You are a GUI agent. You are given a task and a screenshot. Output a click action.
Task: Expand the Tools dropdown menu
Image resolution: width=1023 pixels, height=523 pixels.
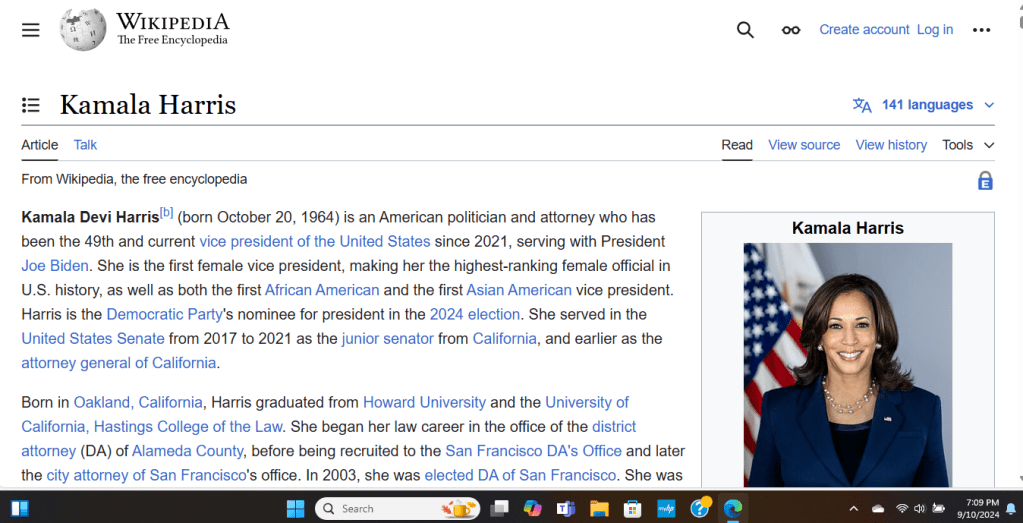[x=967, y=145]
